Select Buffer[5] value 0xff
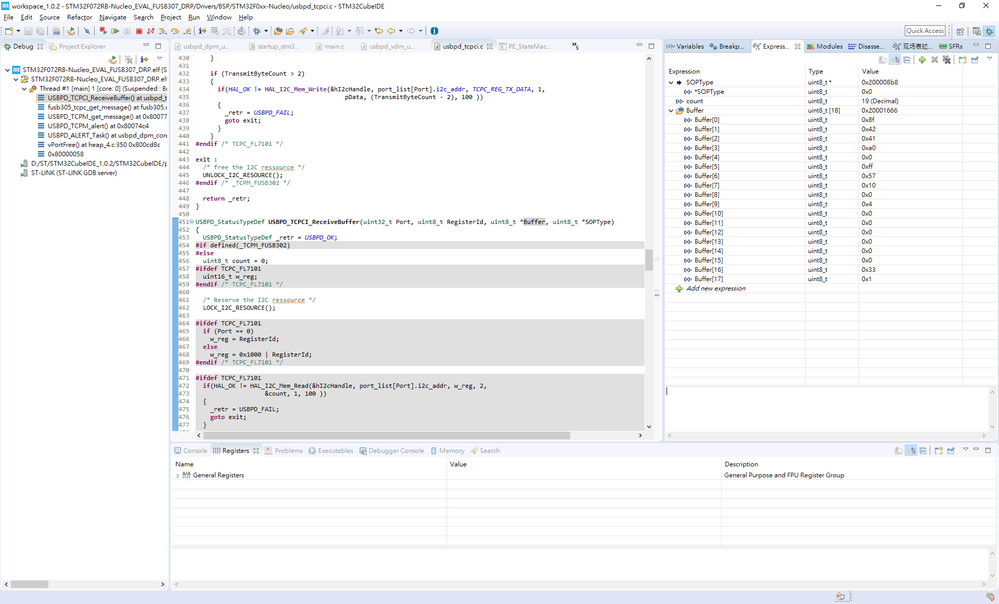 (x=866, y=167)
